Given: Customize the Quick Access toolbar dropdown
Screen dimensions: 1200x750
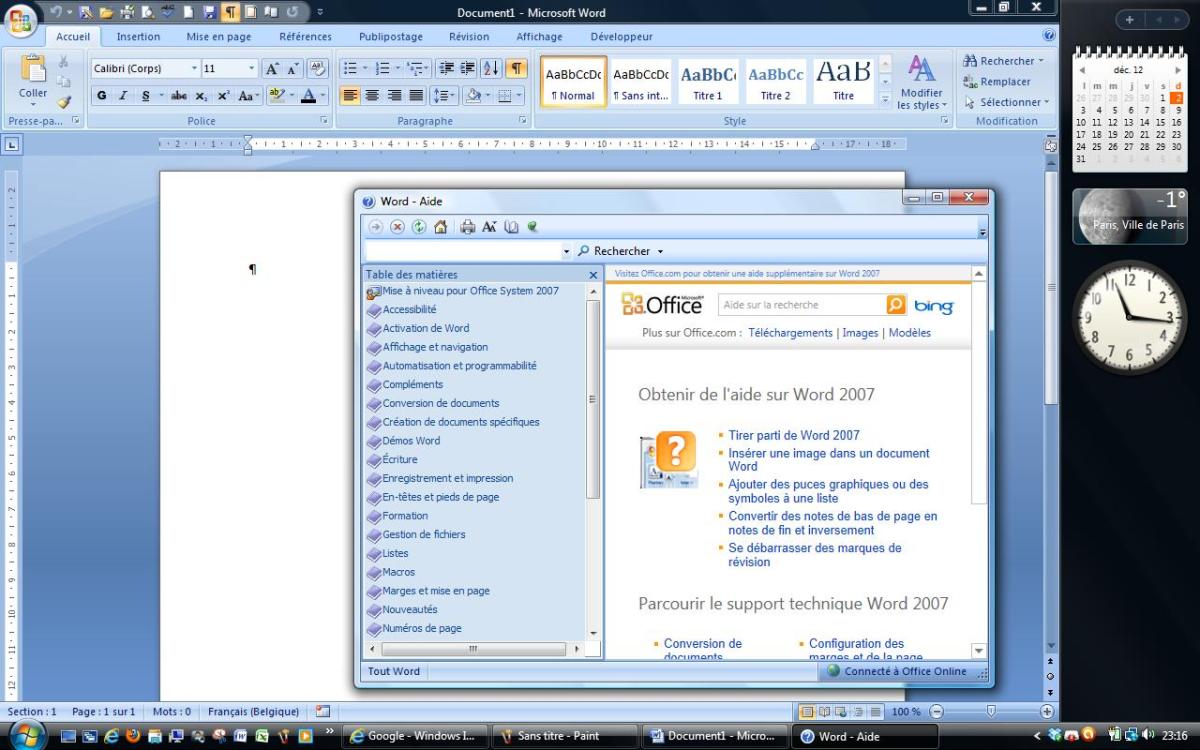Looking at the screenshot, I should 320,13.
